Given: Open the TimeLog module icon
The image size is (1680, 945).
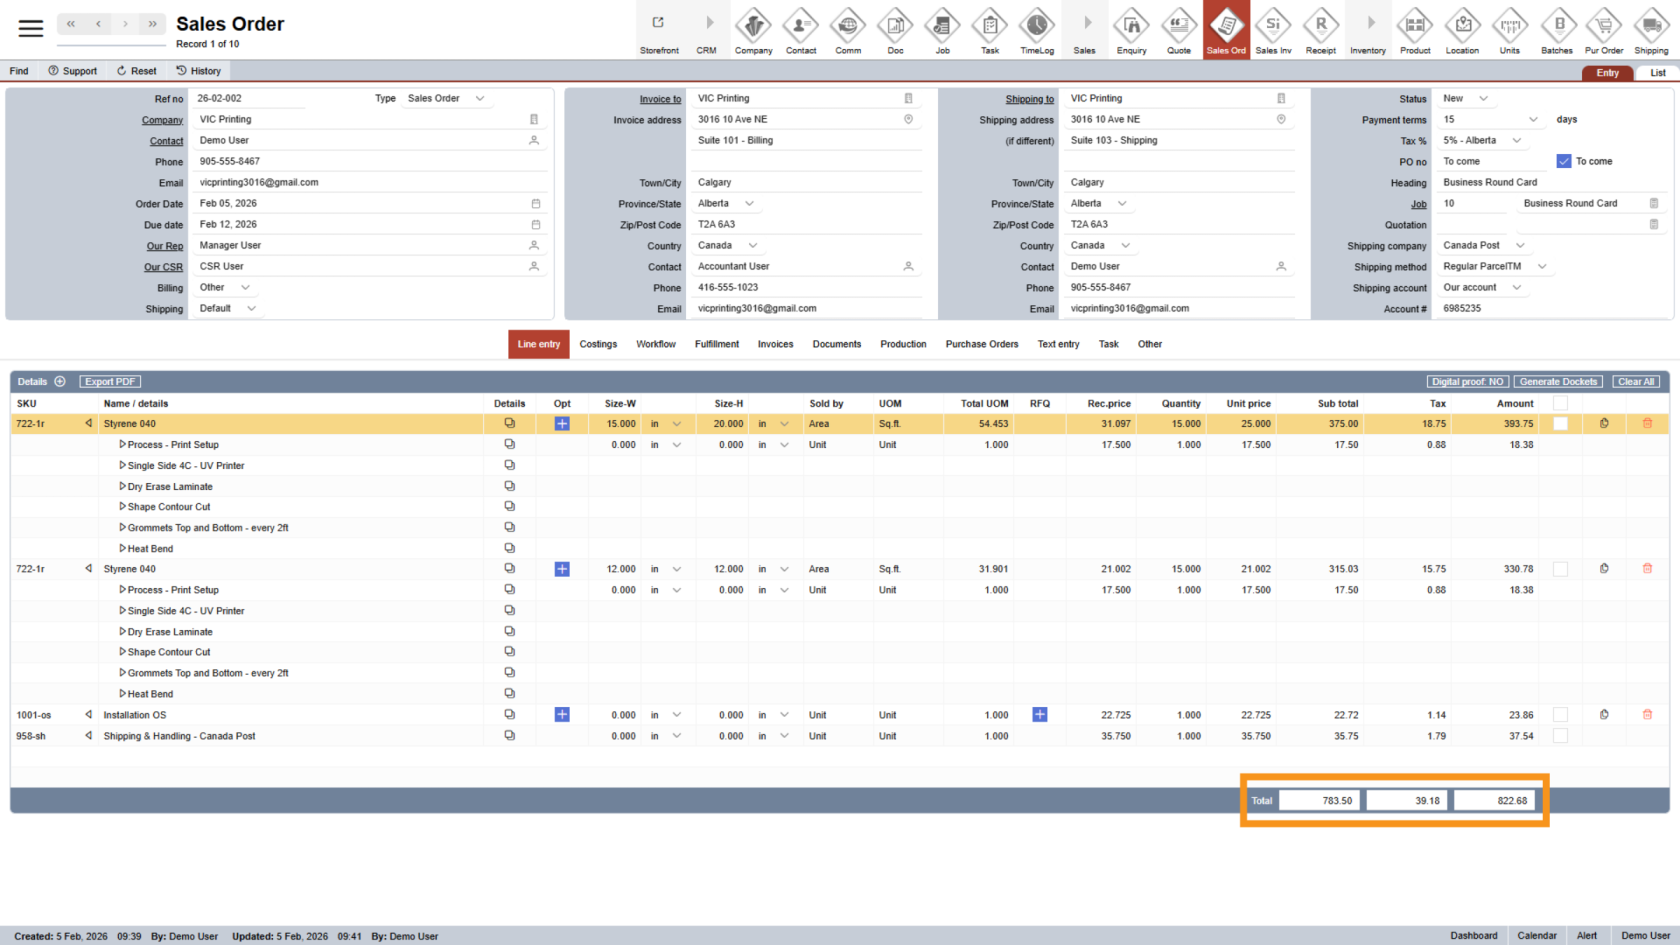Looking at the screenshot, I should (x=1036, y=31).
